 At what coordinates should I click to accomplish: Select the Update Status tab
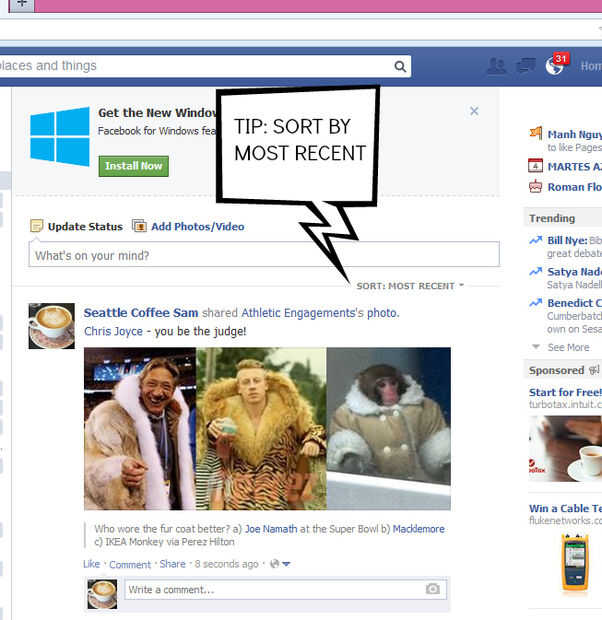(x=77, y=227)
